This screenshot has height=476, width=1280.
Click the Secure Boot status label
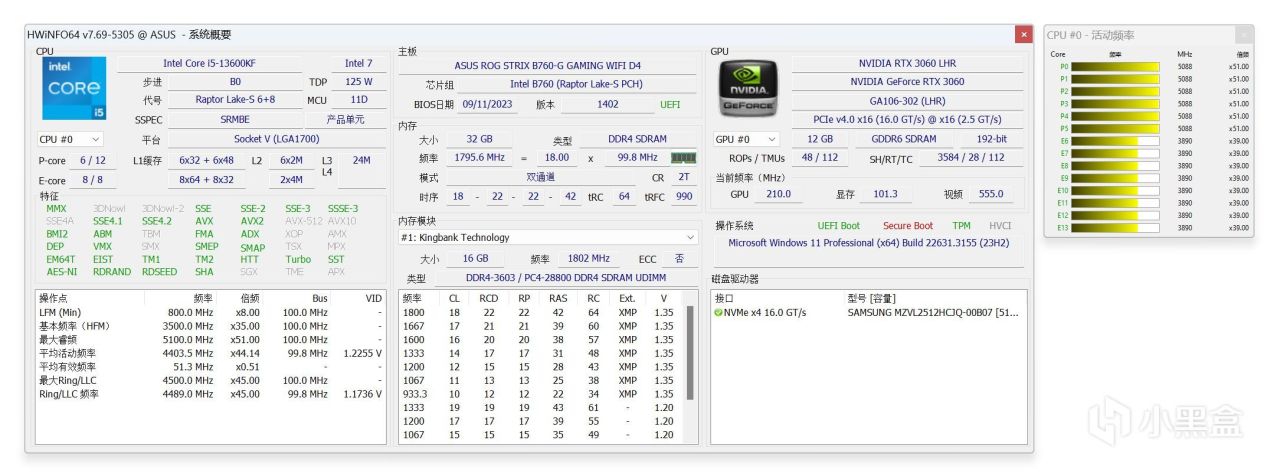(x=907, y=226)
